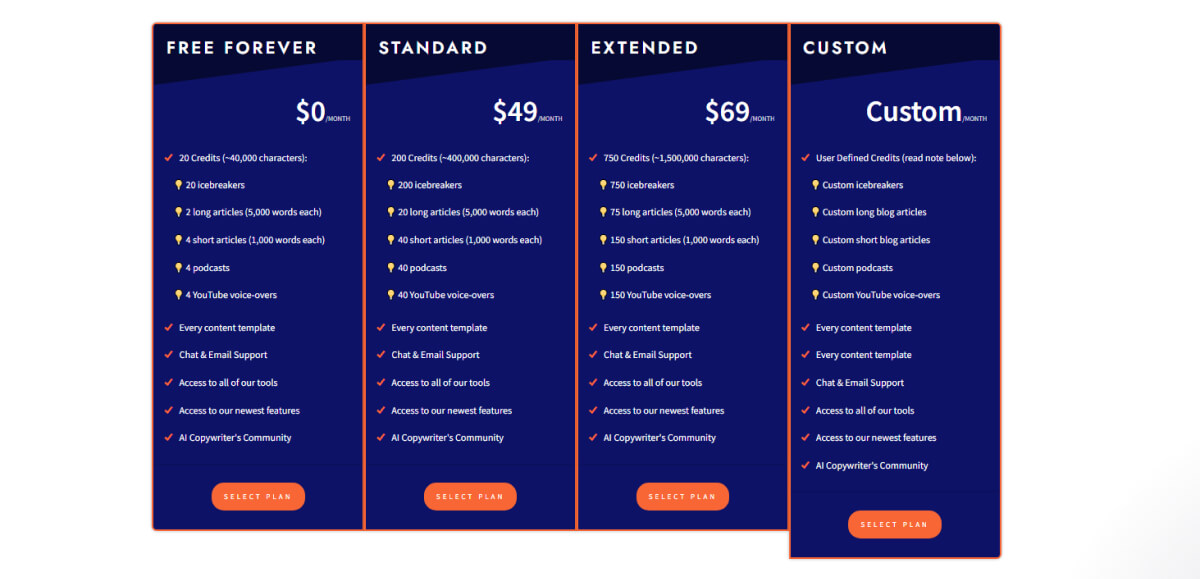Click checkmark by User Defined Credits
The image size is (1200, 579).
805,157
